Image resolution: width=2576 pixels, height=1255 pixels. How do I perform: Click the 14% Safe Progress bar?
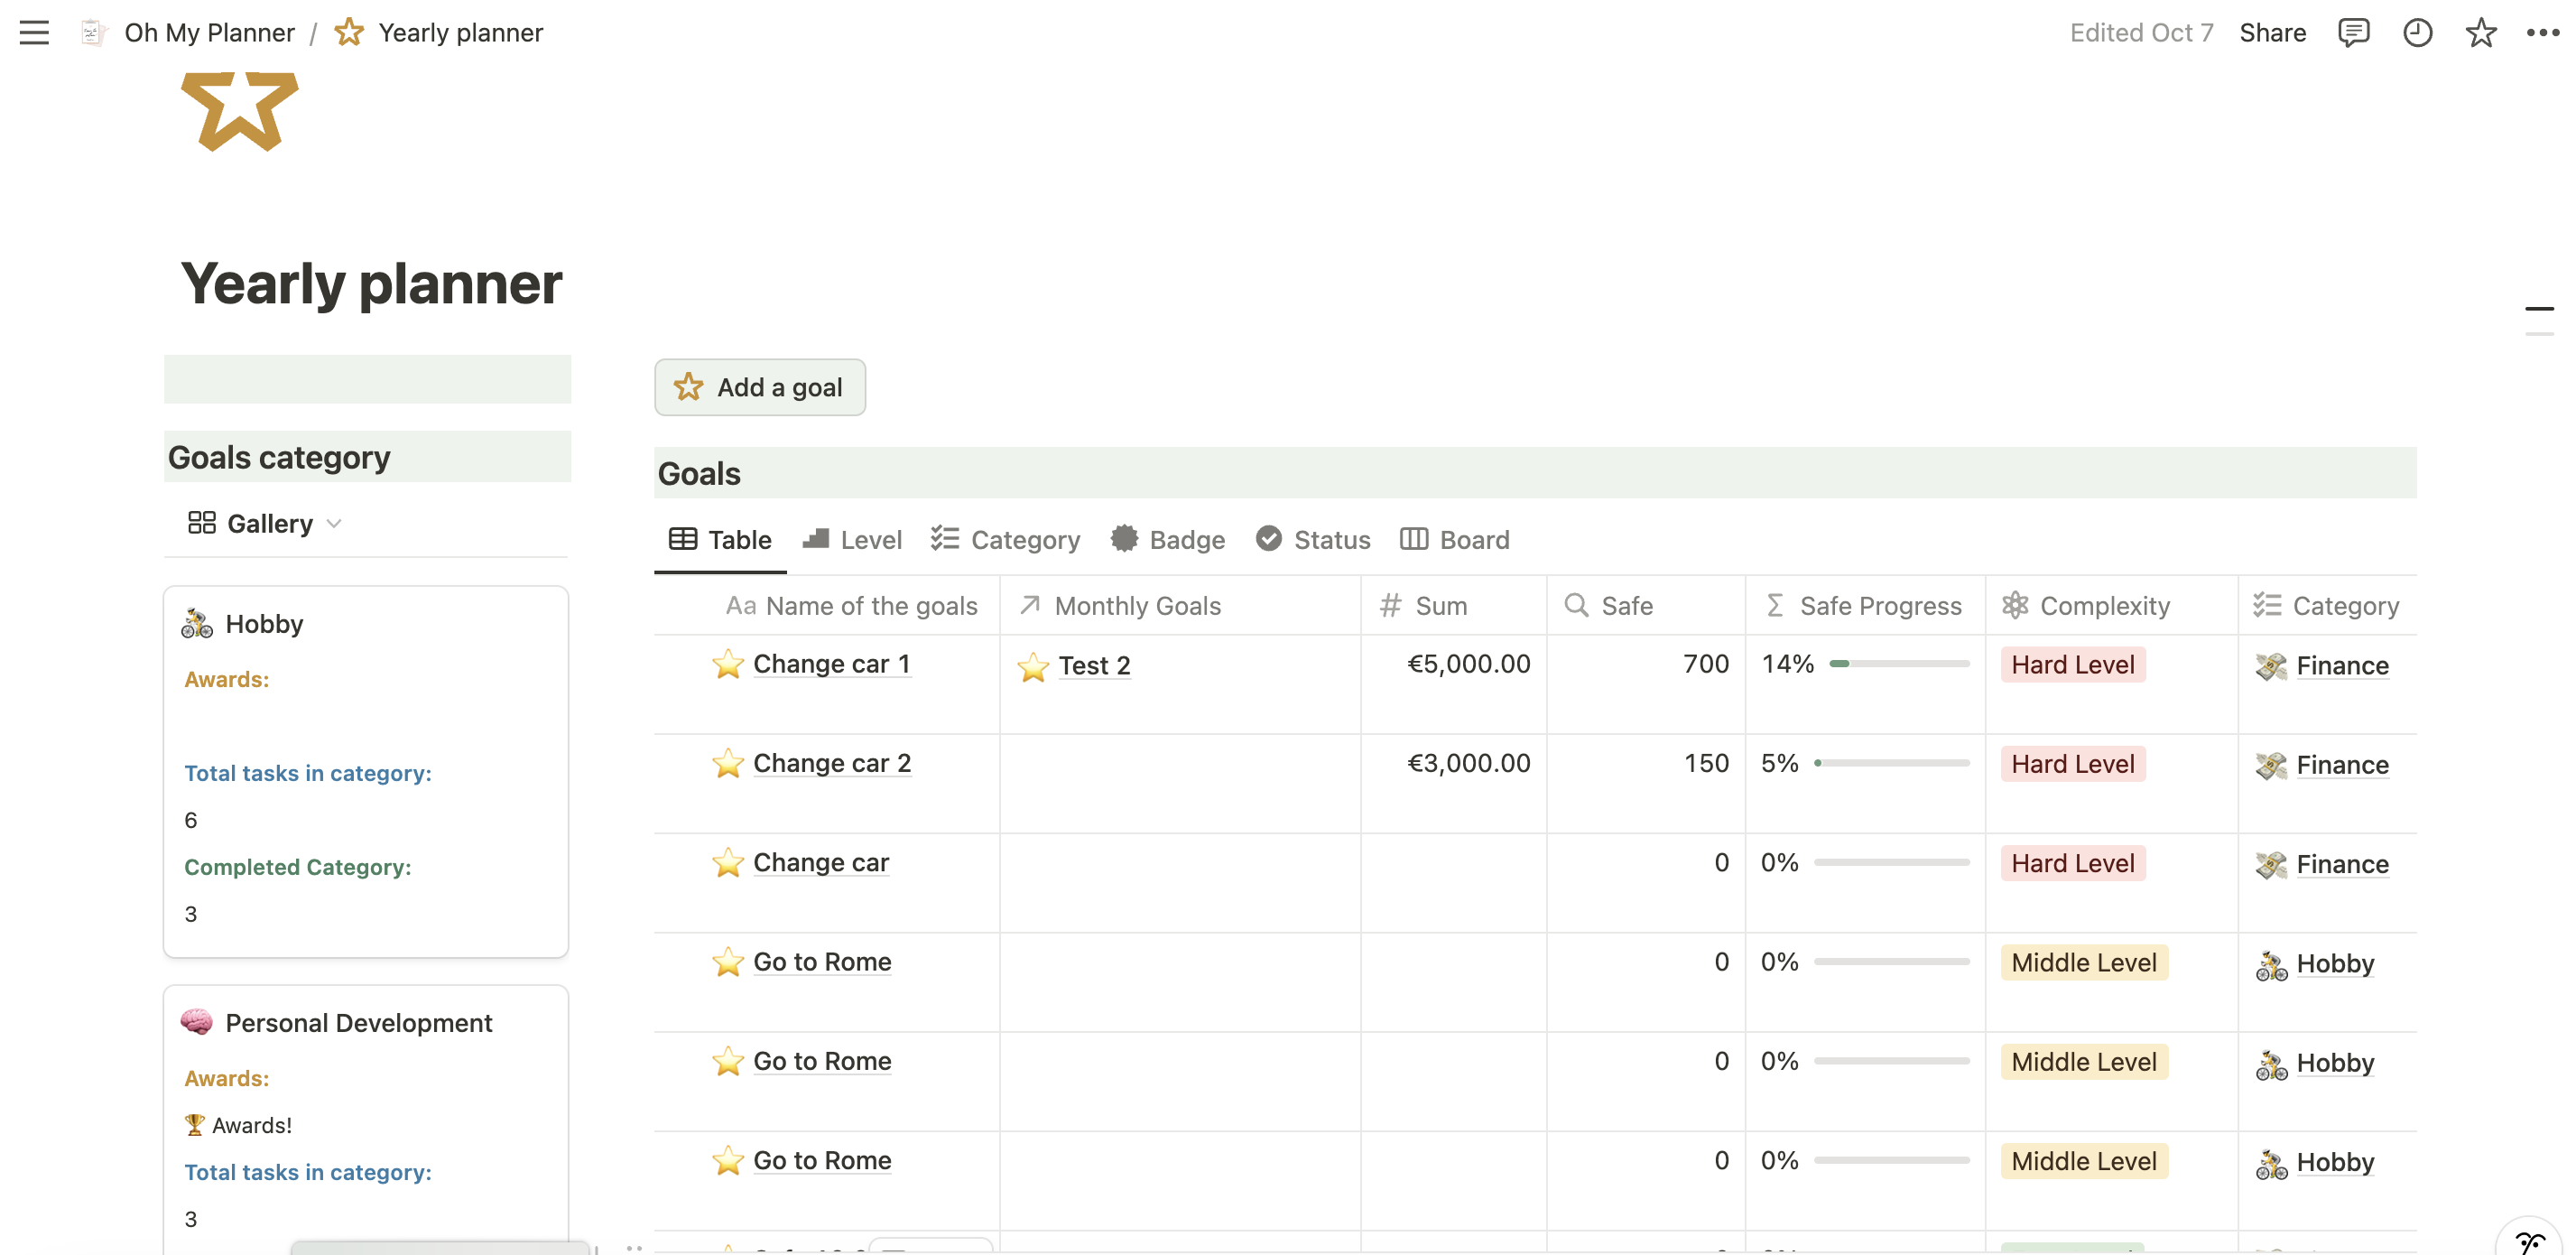1898,664
